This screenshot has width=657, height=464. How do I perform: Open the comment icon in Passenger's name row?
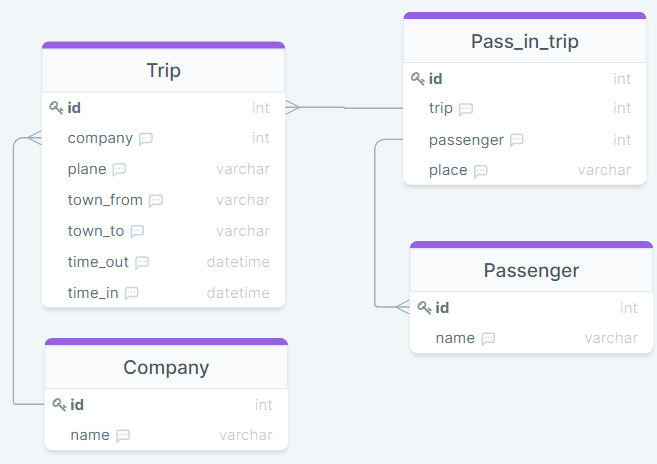pyautogui.click(x=488, y=339)
